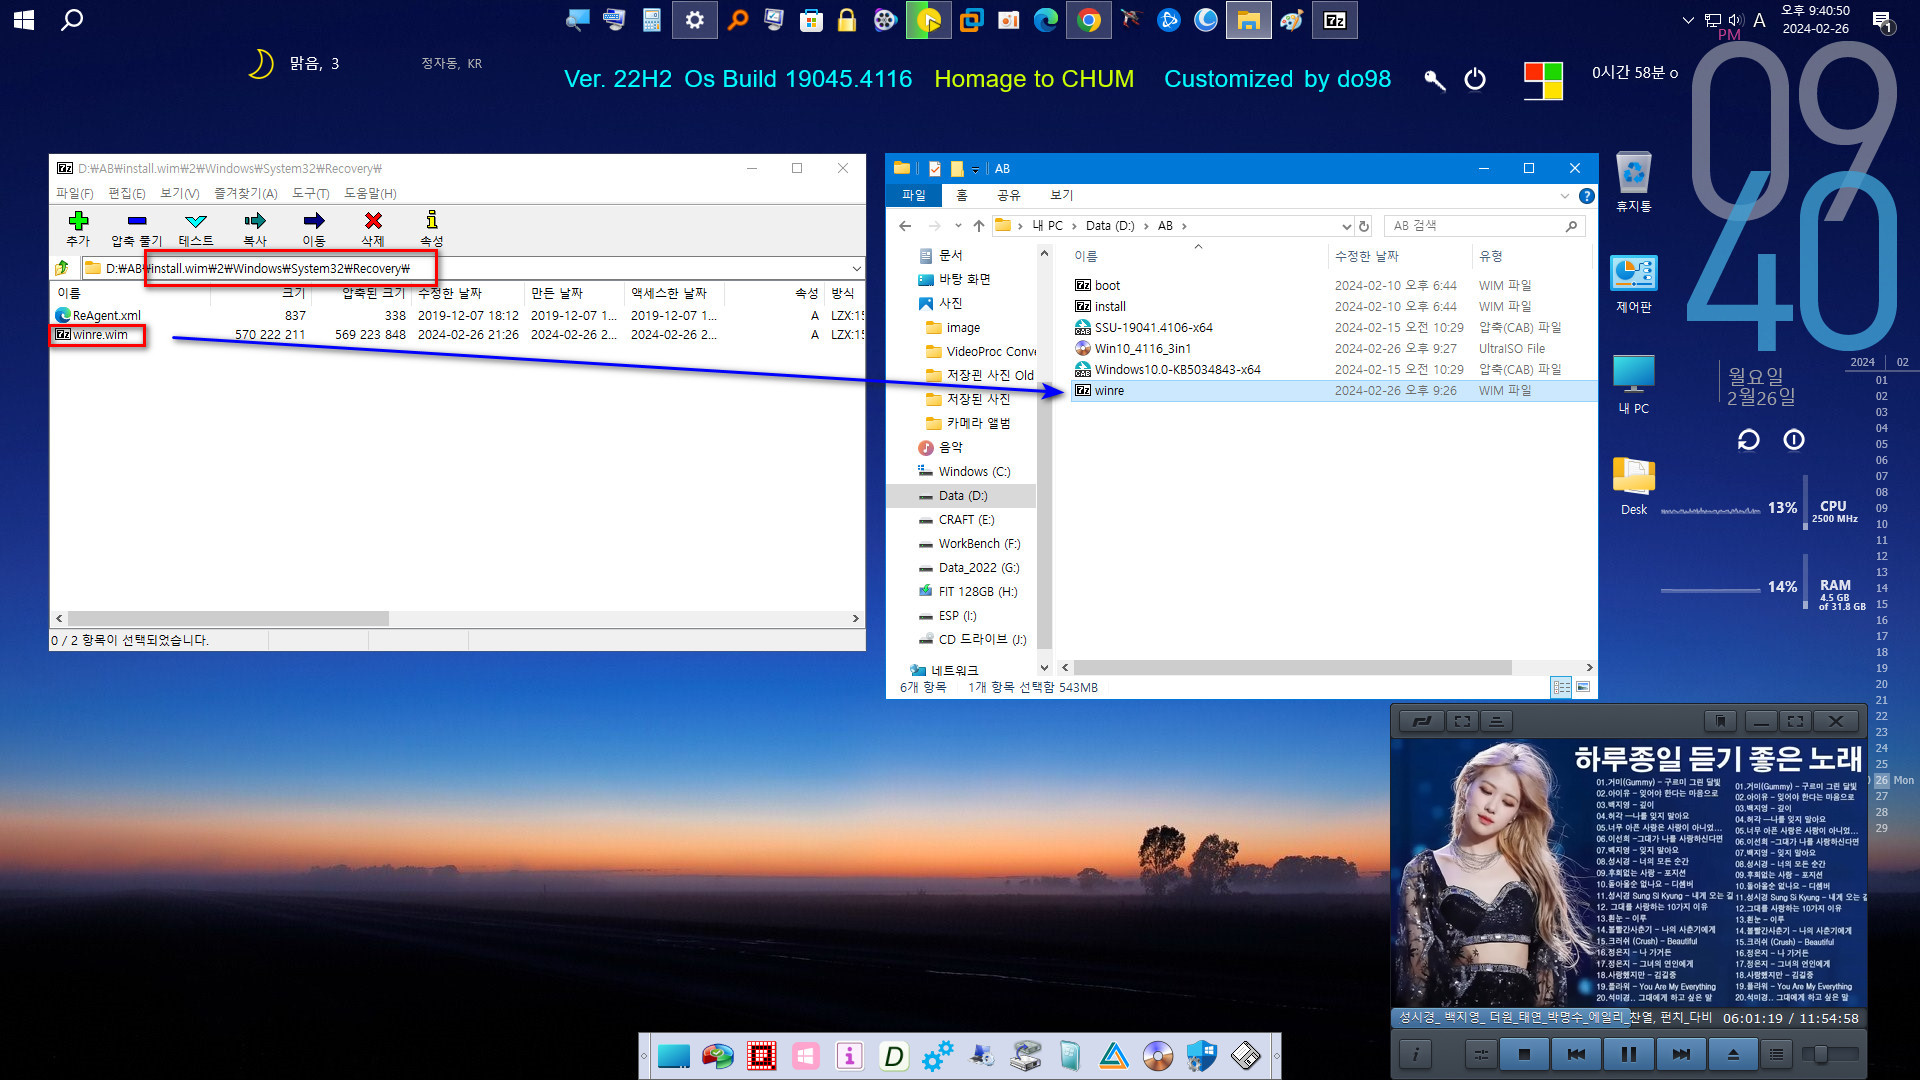Switch to the Explorer View ribbon tab
The image size is (1920, 1080).
click(x=1062, y=195)
